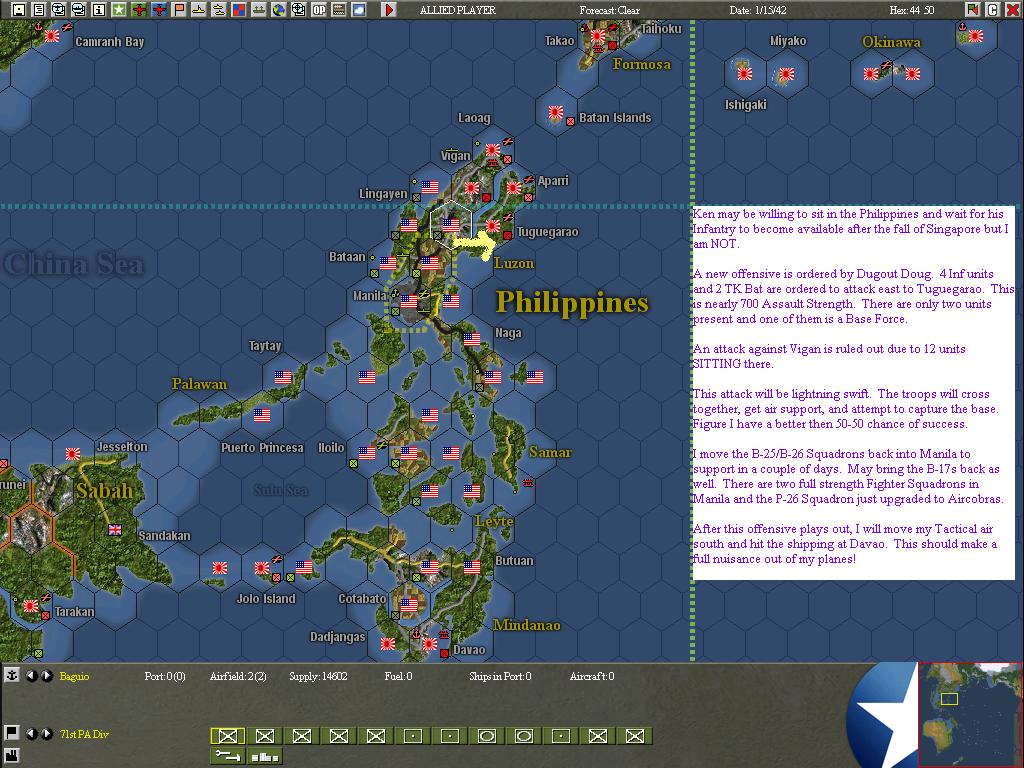1024x768 pixels.
Task: Click the 'OP' toolbar button
Action: click(319, 9)
